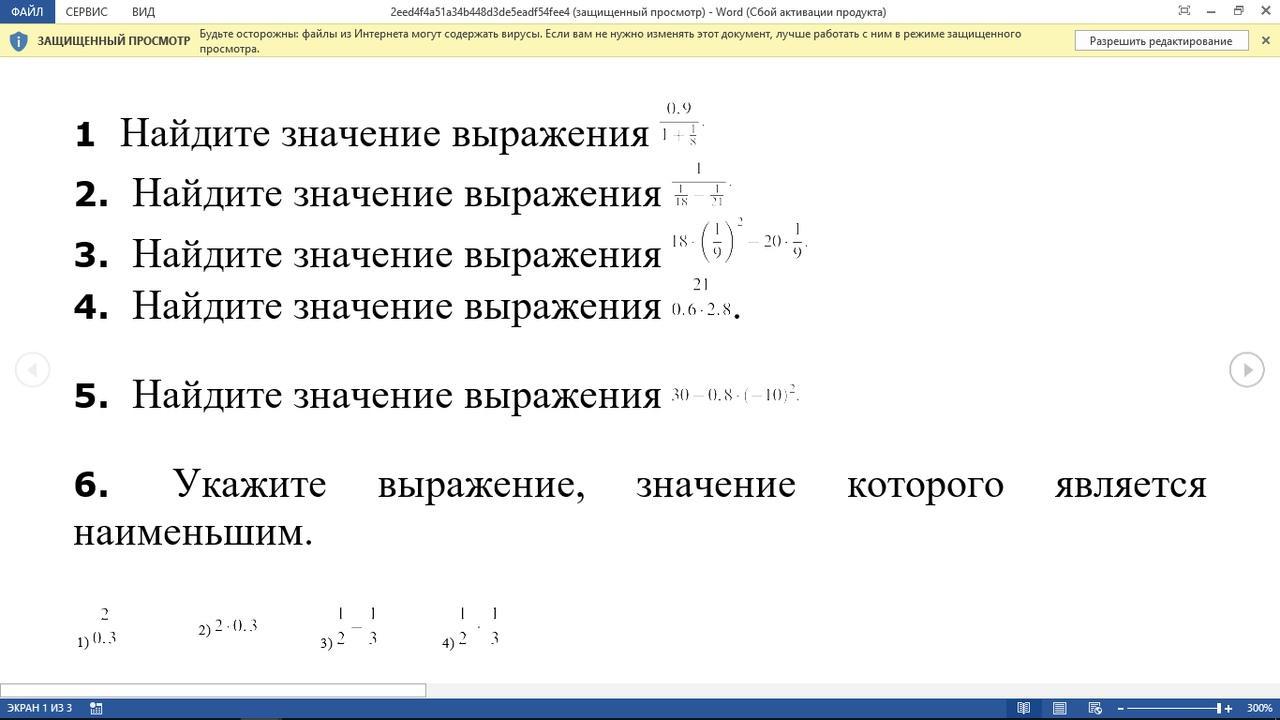The width and height of the screenshot is (1280, 720).
Task: Open the ВИД menu
Action: point(143,12)
